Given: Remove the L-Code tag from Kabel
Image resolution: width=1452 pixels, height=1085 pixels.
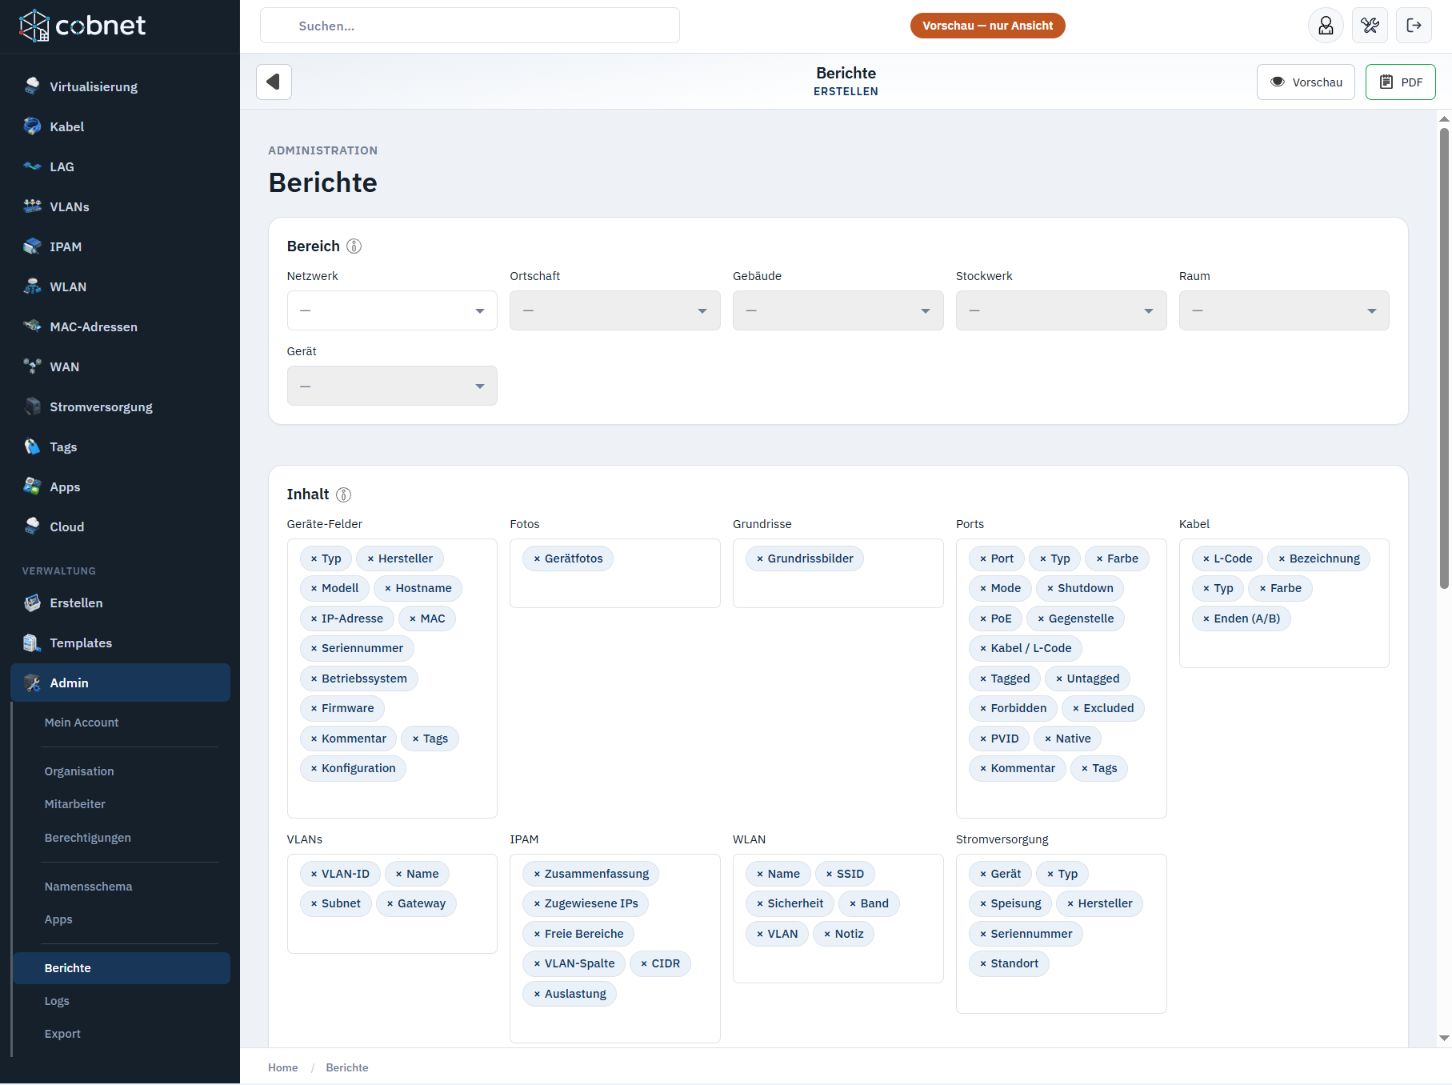Looking at the screenshot, I should 1206,559.
